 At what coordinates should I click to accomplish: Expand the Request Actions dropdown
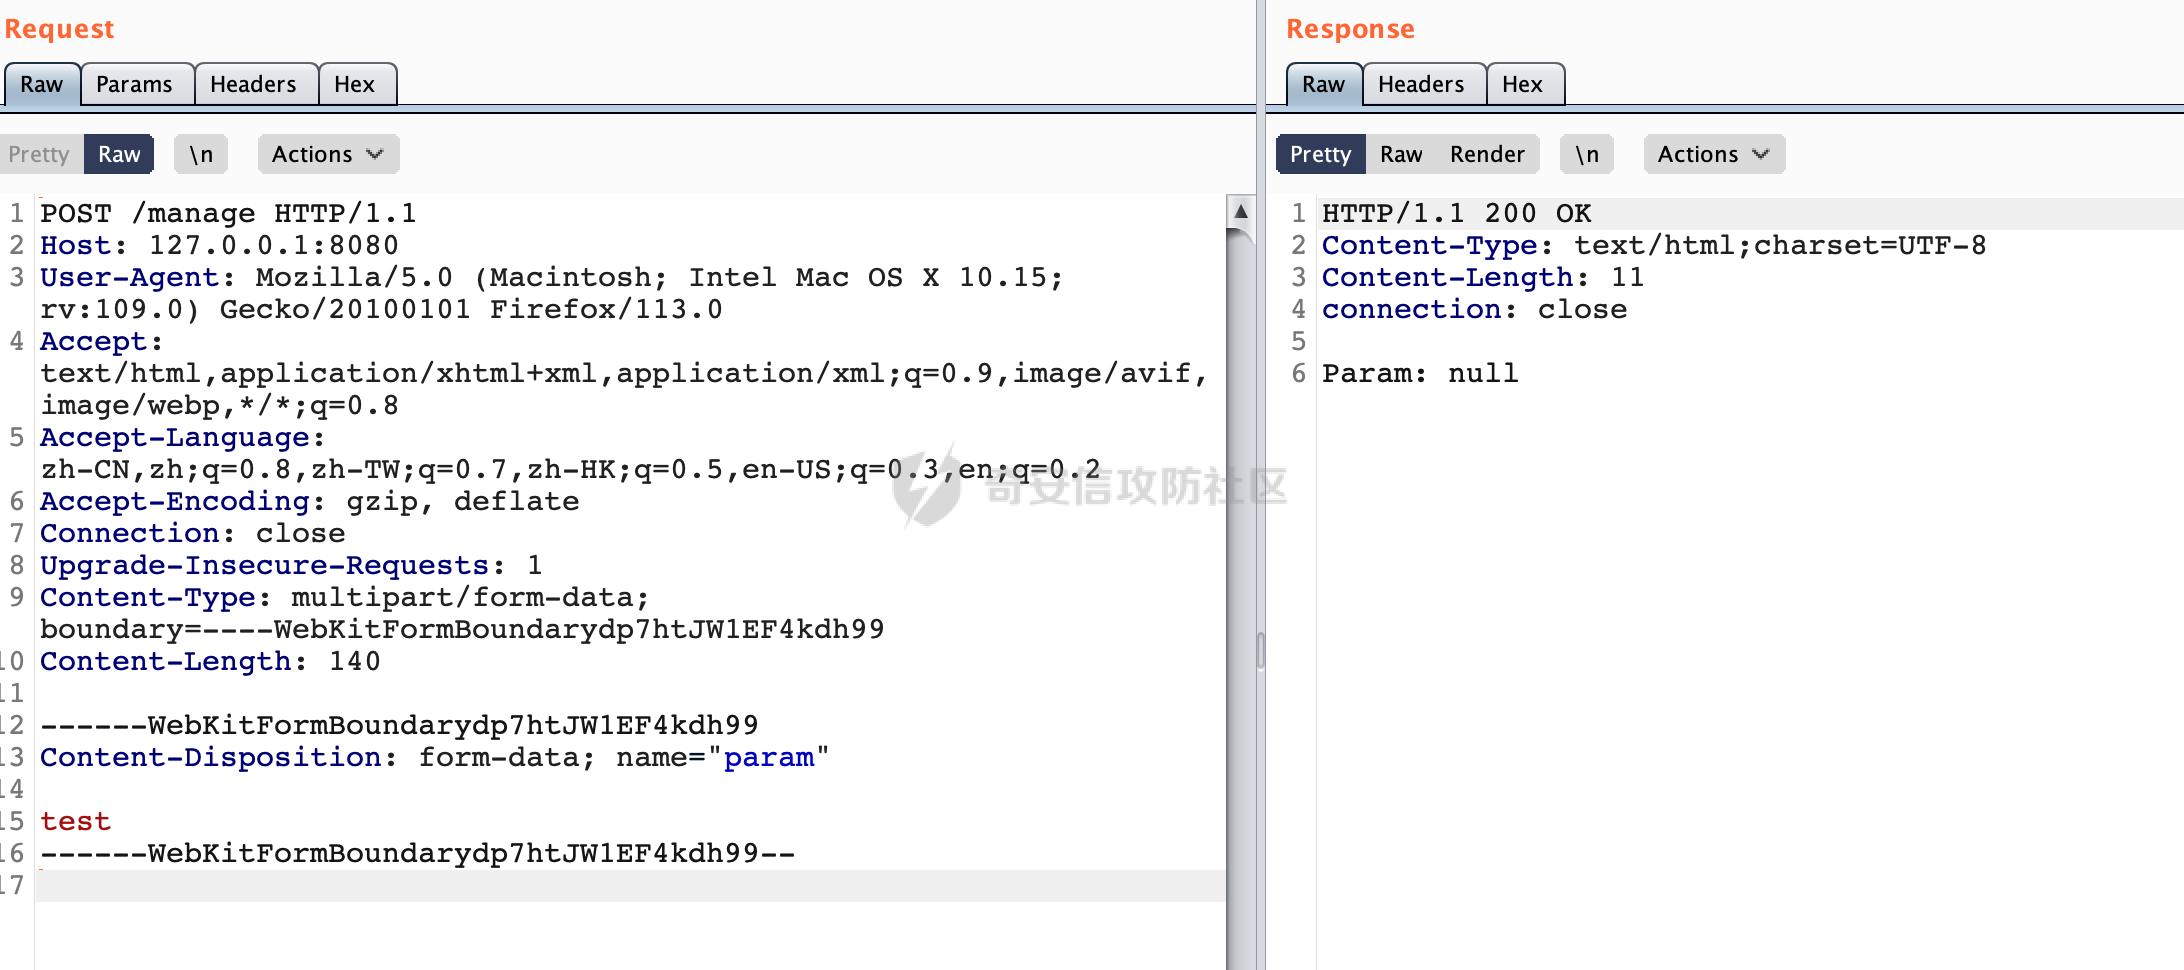tap(328, 154)
